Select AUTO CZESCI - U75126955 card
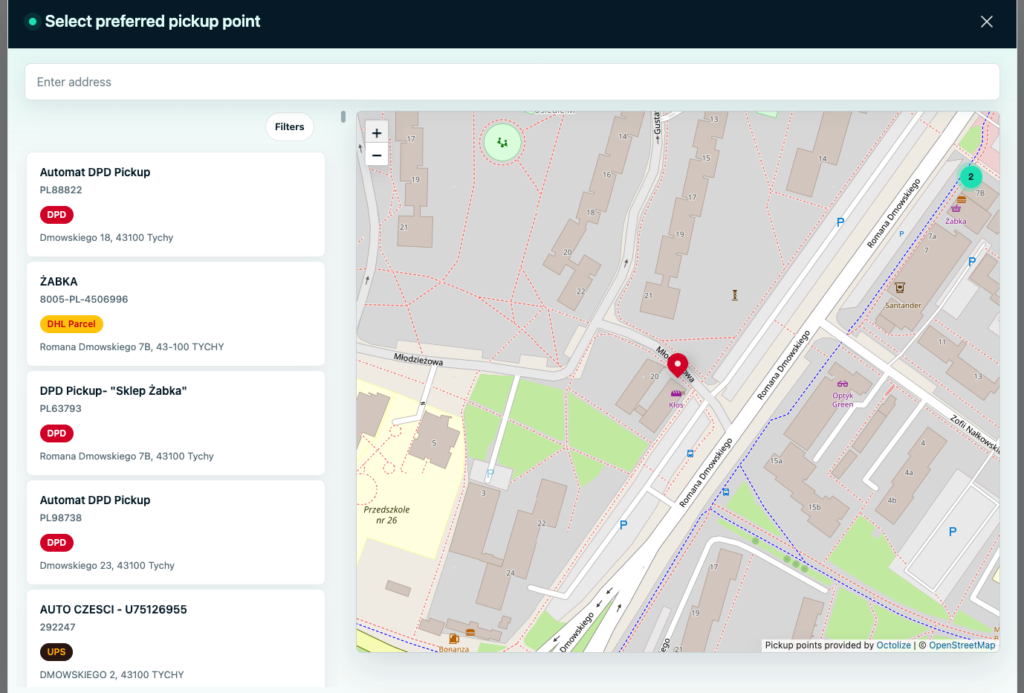This screenshot has height=693, width=1024. (x=176, y=638)
